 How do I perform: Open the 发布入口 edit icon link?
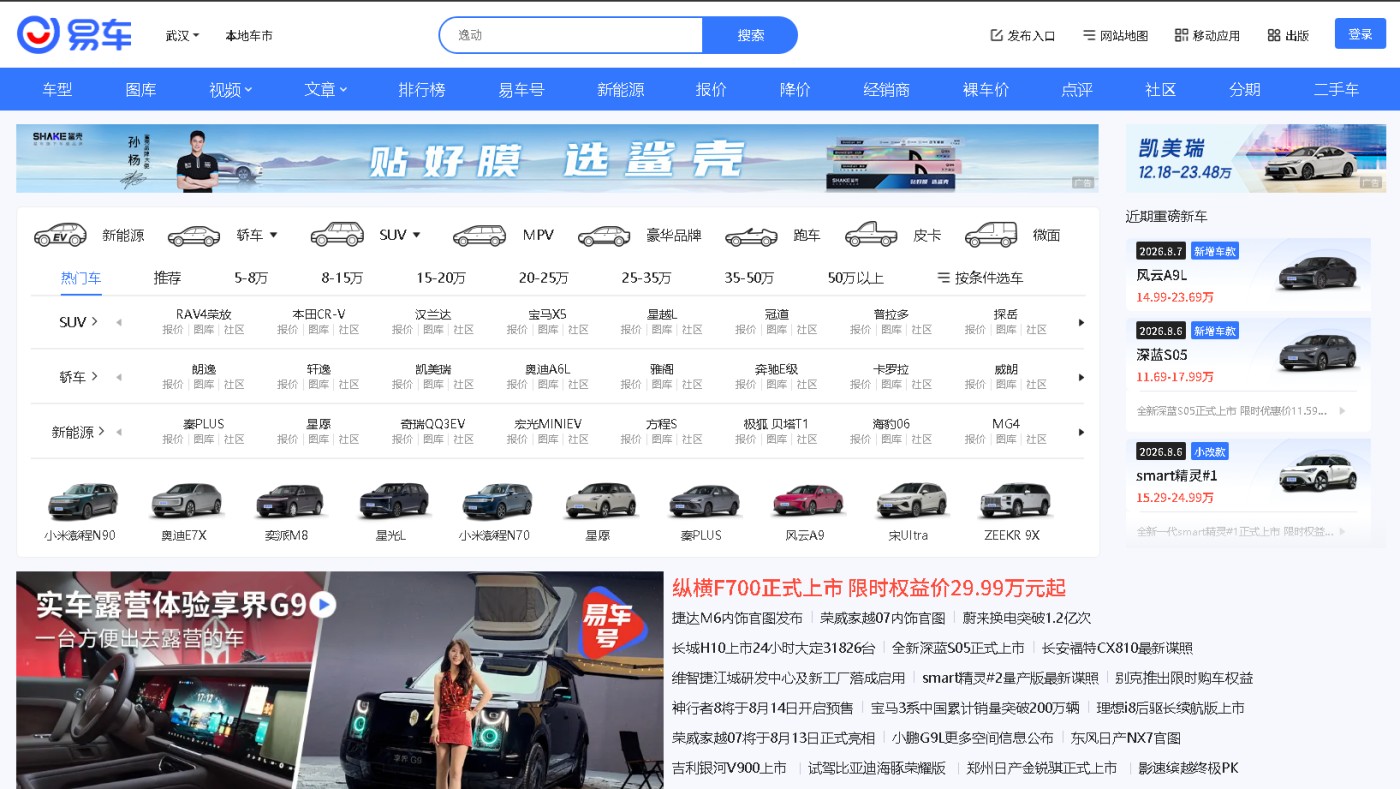996,35
